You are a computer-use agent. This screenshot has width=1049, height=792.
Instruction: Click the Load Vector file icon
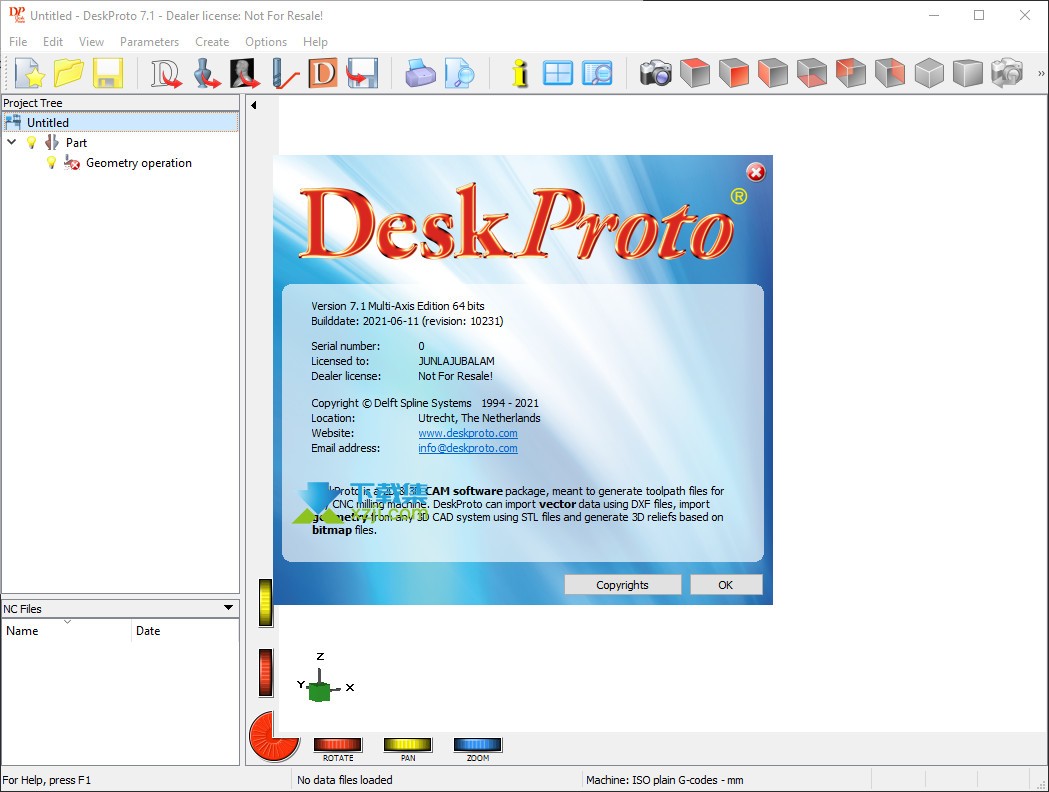pos(166,72)
